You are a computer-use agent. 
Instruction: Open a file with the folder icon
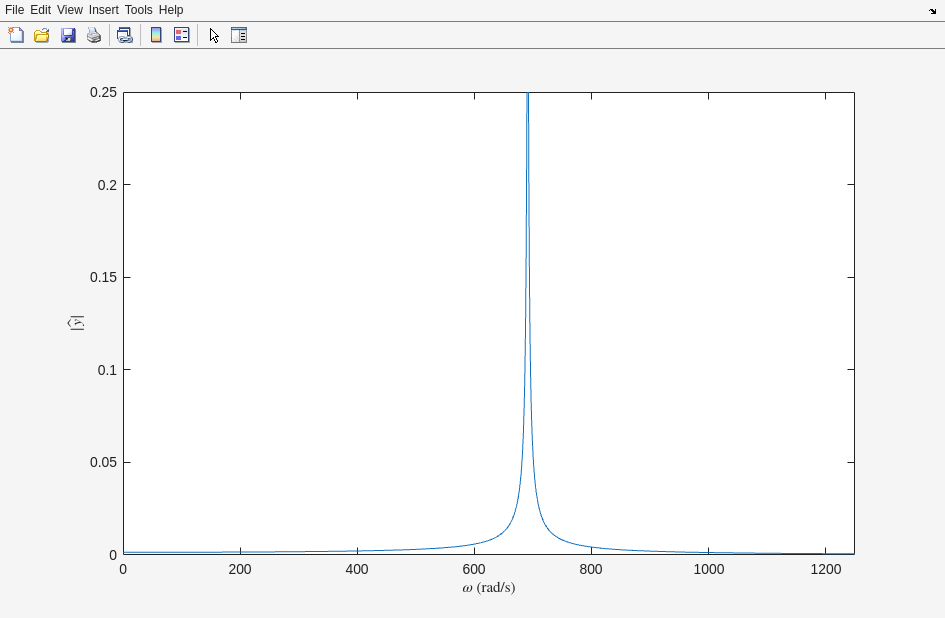pyautogui.click(x=42, y=35)
